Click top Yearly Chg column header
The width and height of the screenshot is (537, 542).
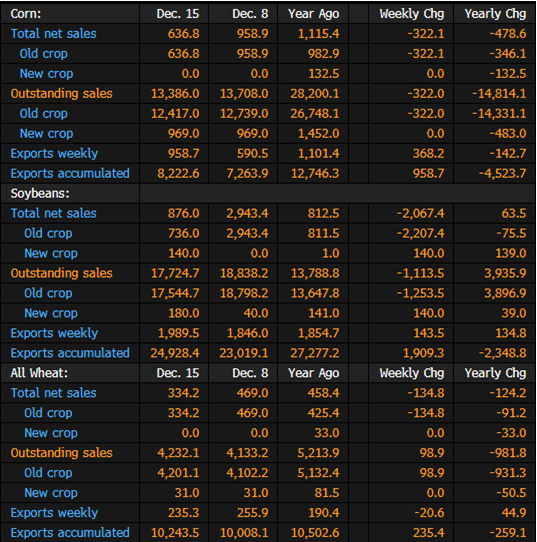(495, 14)
